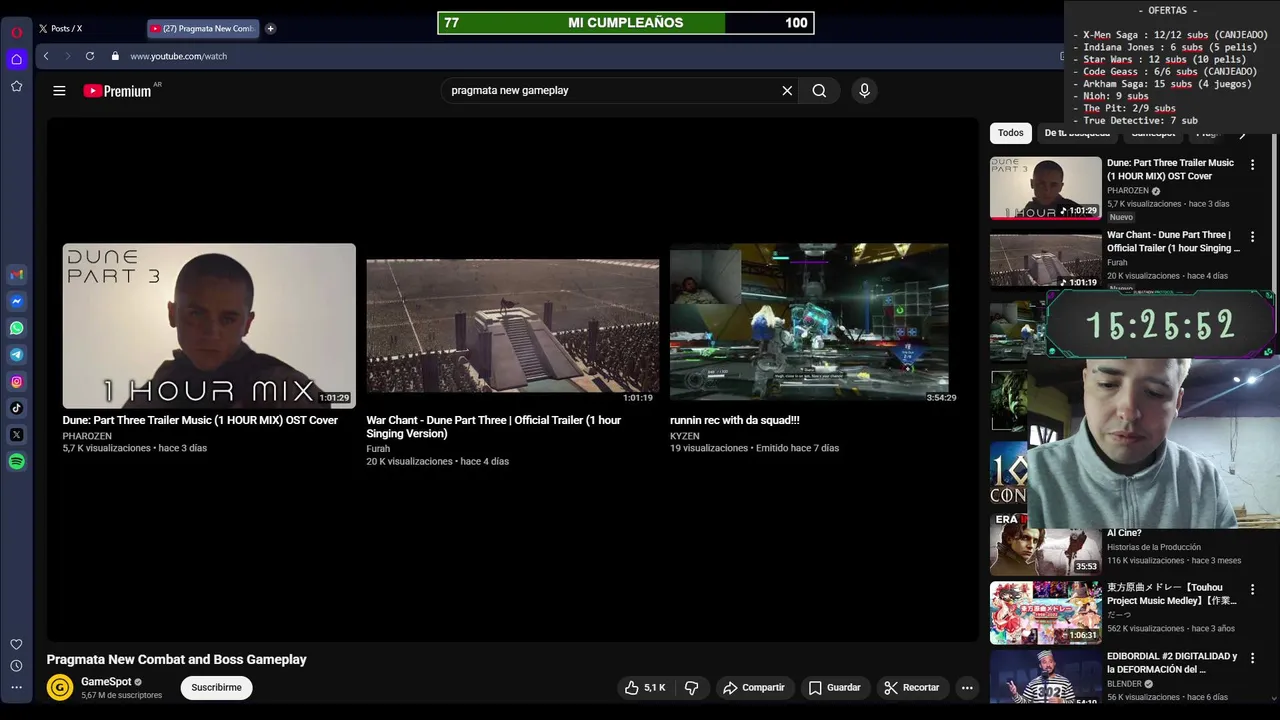Open options for Touhou Project Medley video
Screen dimensions: 1280x720
[x=1252, y=590]
